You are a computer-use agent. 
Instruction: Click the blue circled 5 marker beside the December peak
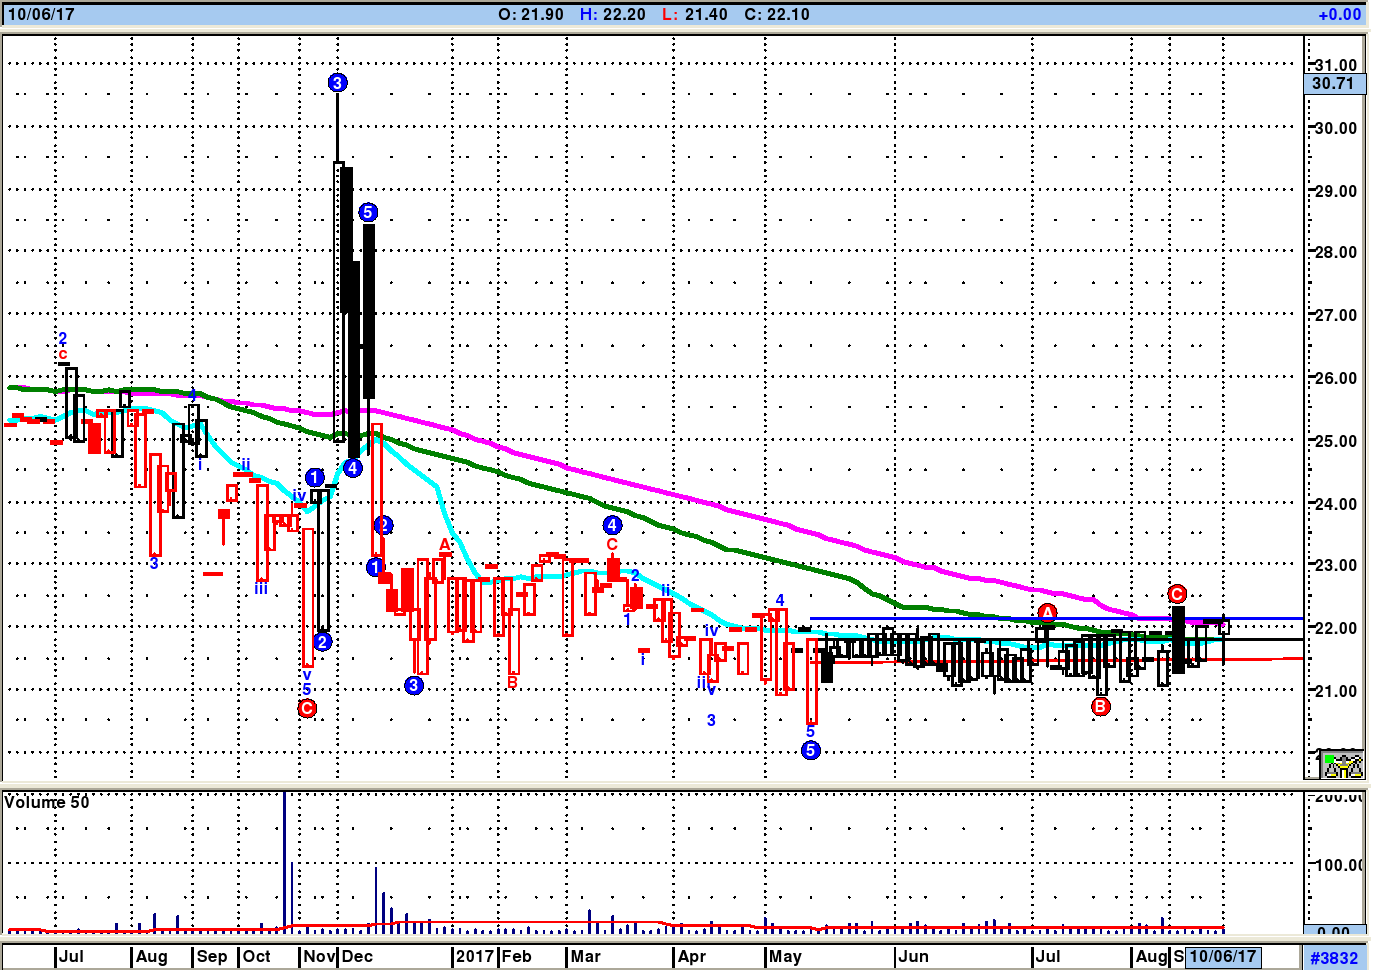[x=367, y=212]
